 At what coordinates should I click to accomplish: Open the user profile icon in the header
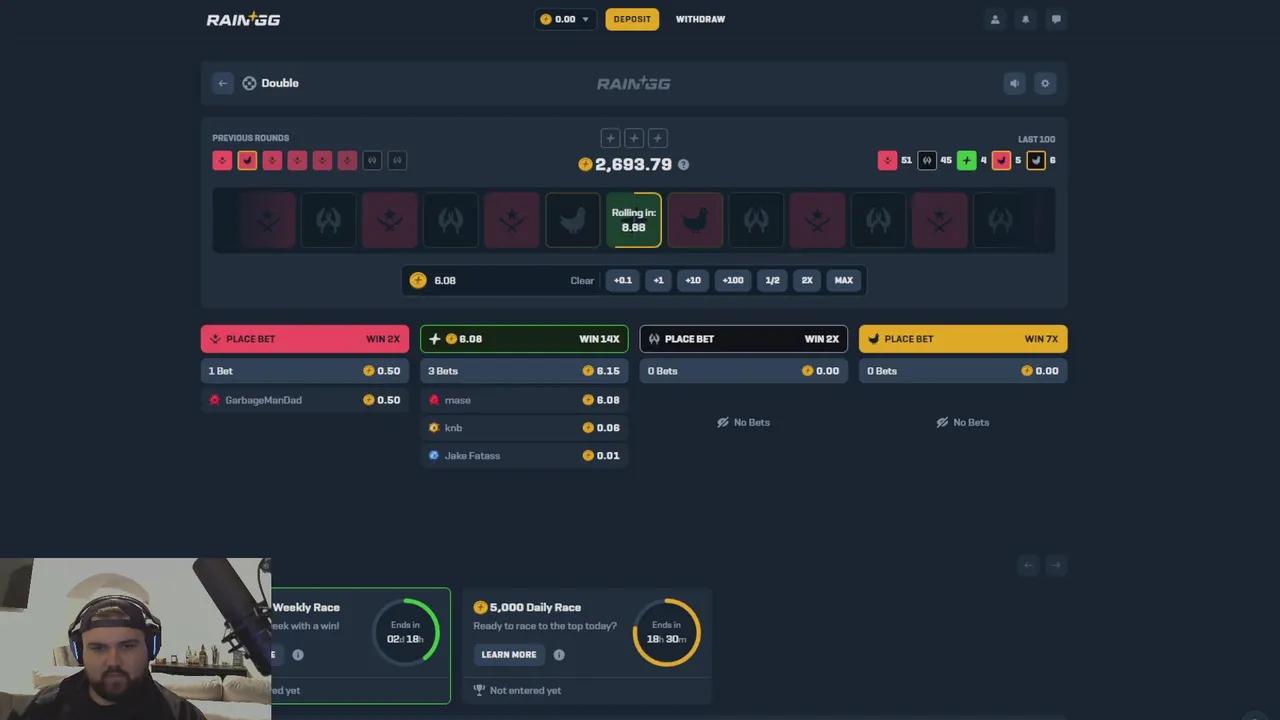click(x=995, y=19)
